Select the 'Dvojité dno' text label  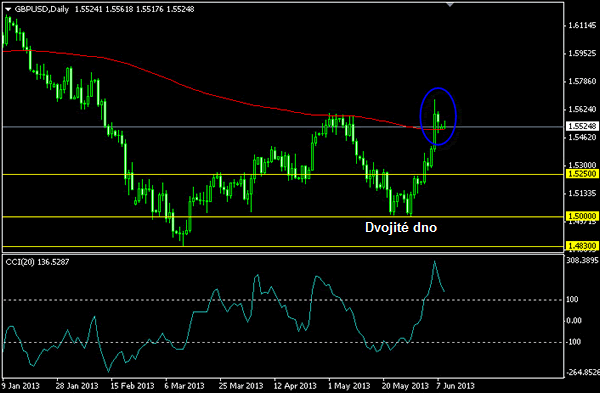(401, 227)
